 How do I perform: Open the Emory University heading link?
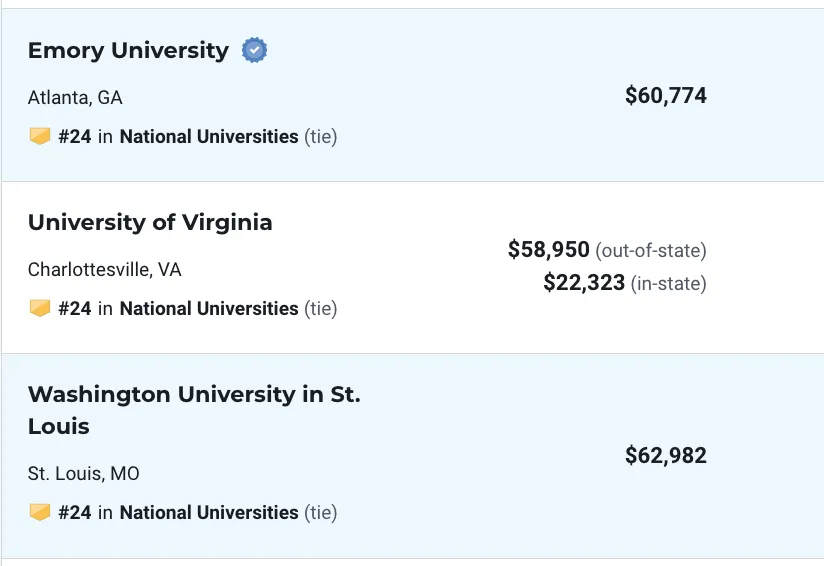click(x=128, y=51)
